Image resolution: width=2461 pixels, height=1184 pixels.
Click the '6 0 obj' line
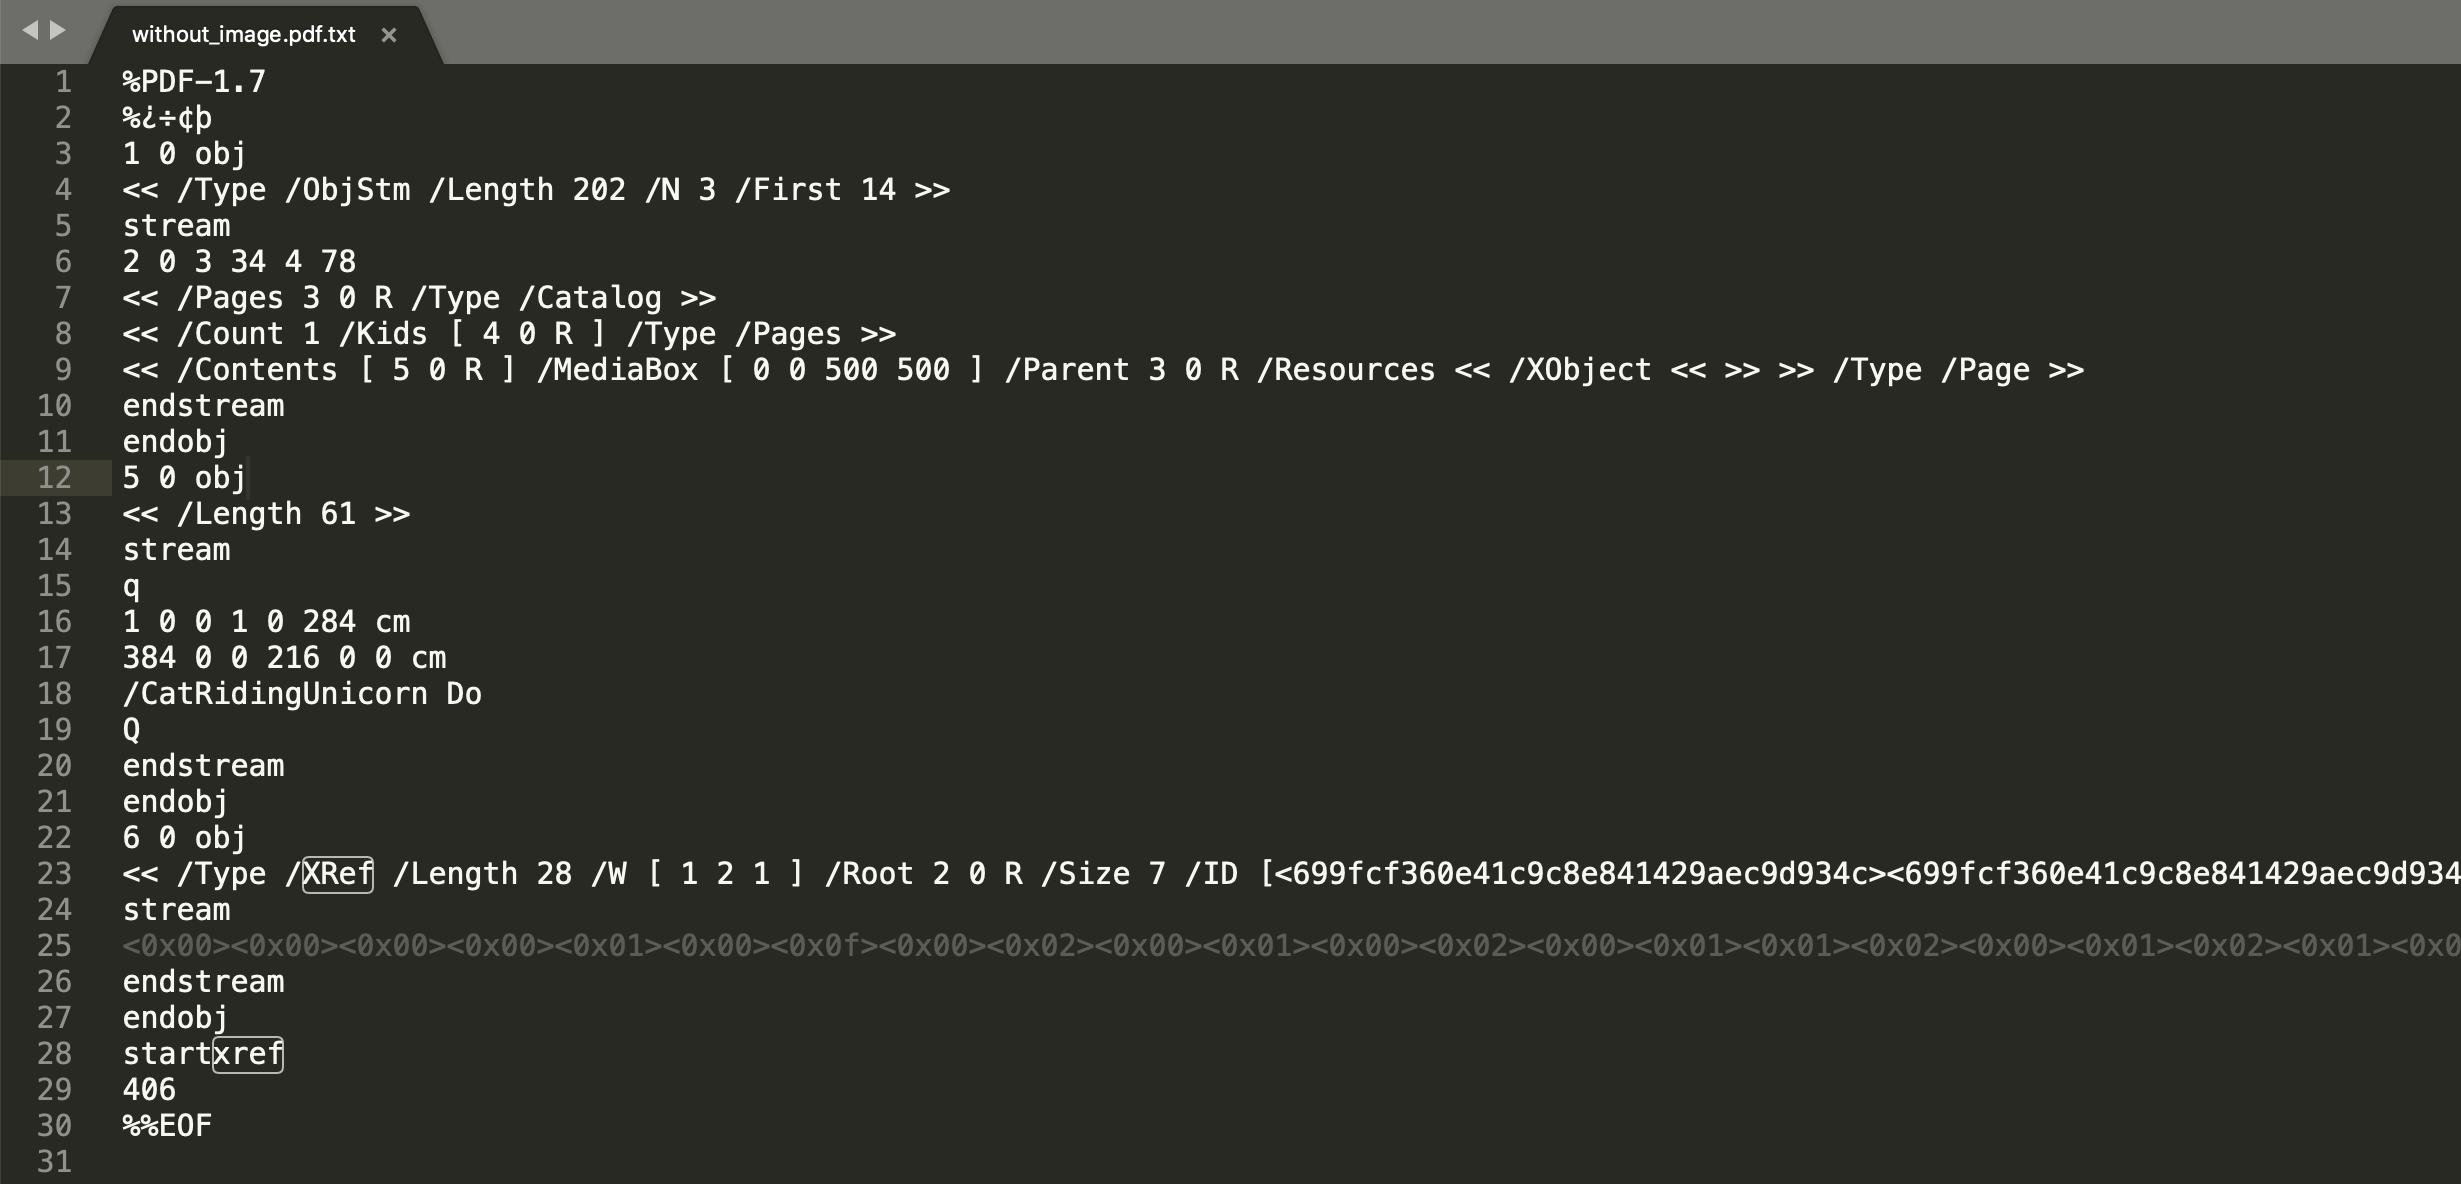click(x=184, y=838)
